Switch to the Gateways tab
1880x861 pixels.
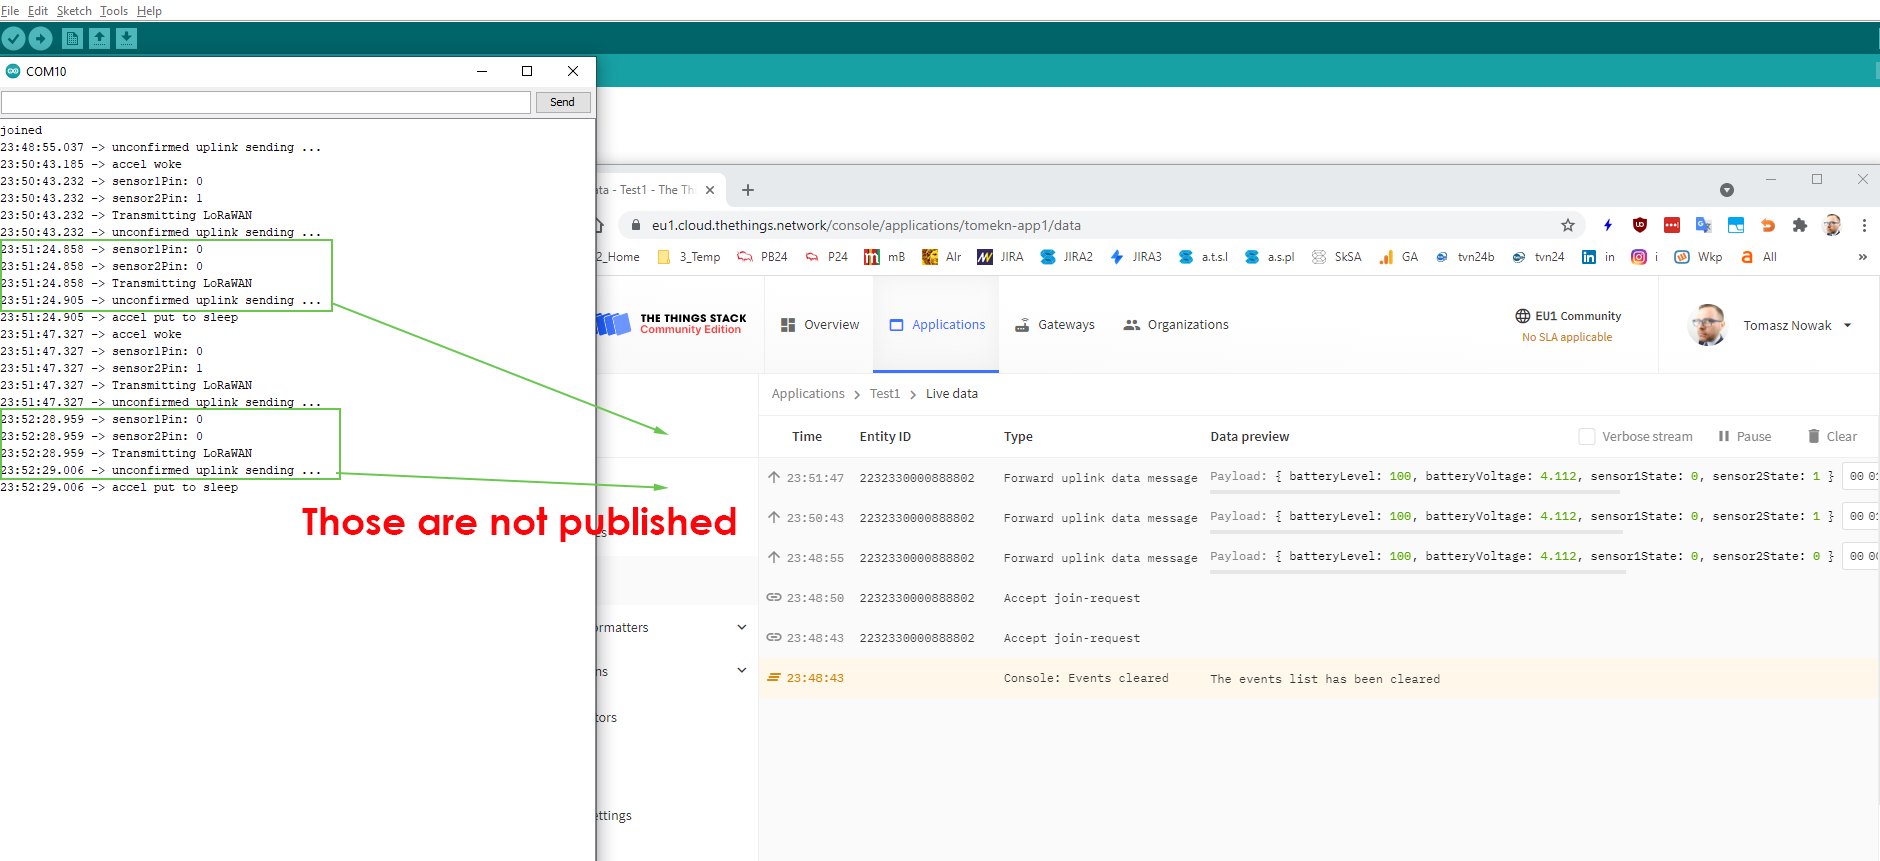click(x=1055, y=325)
